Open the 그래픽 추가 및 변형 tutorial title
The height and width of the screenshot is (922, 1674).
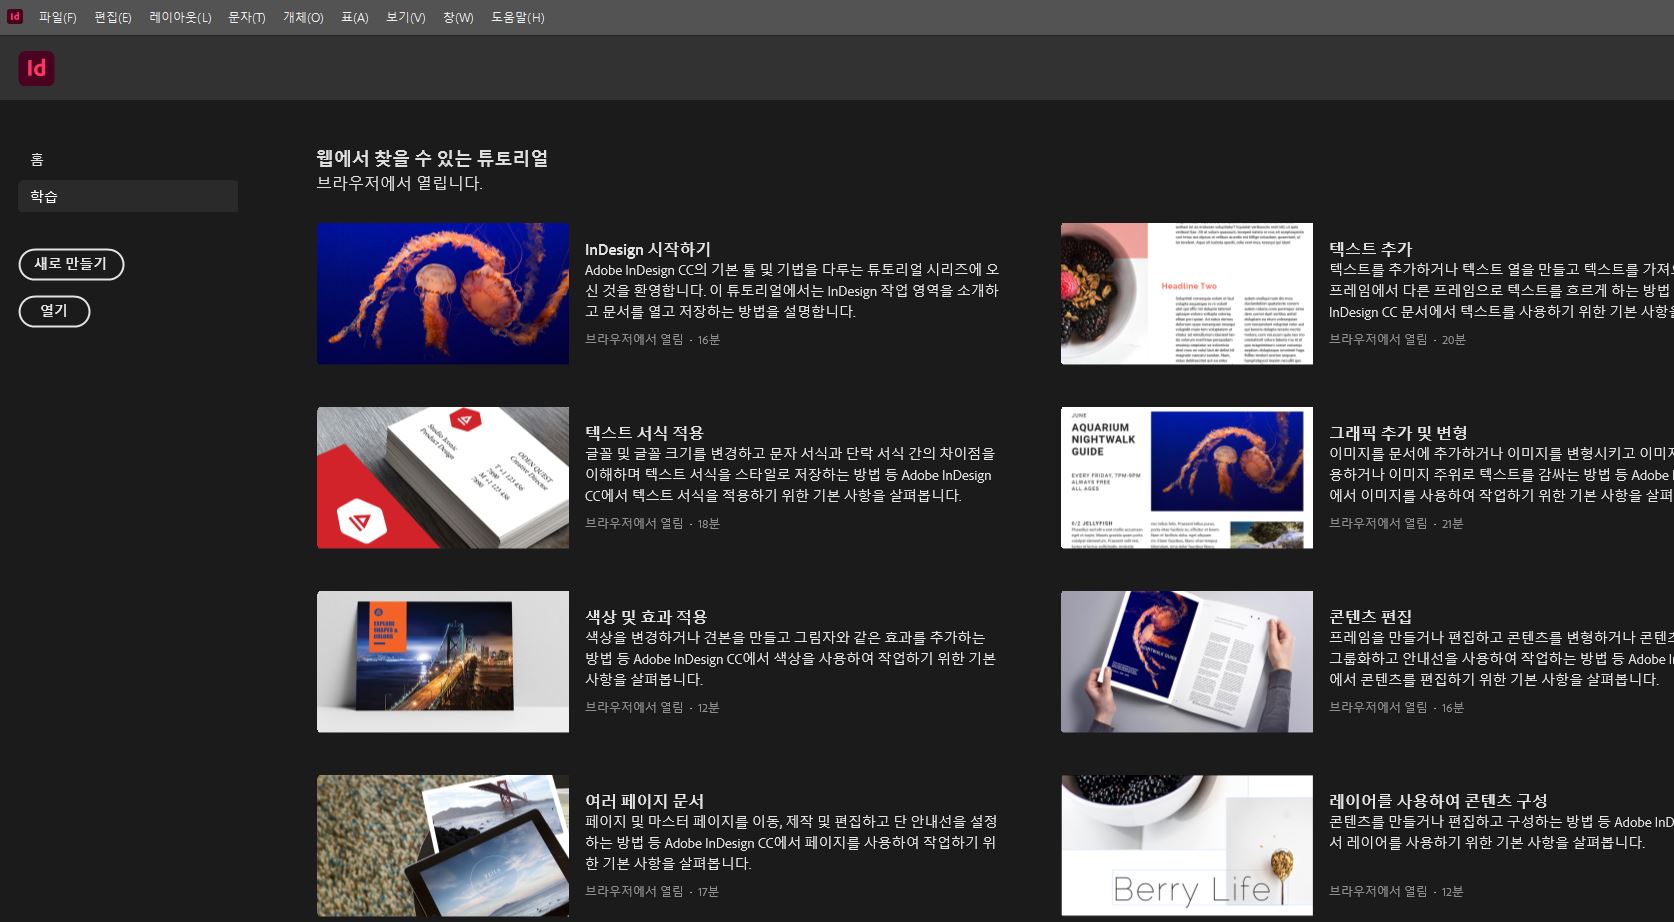1398,433
